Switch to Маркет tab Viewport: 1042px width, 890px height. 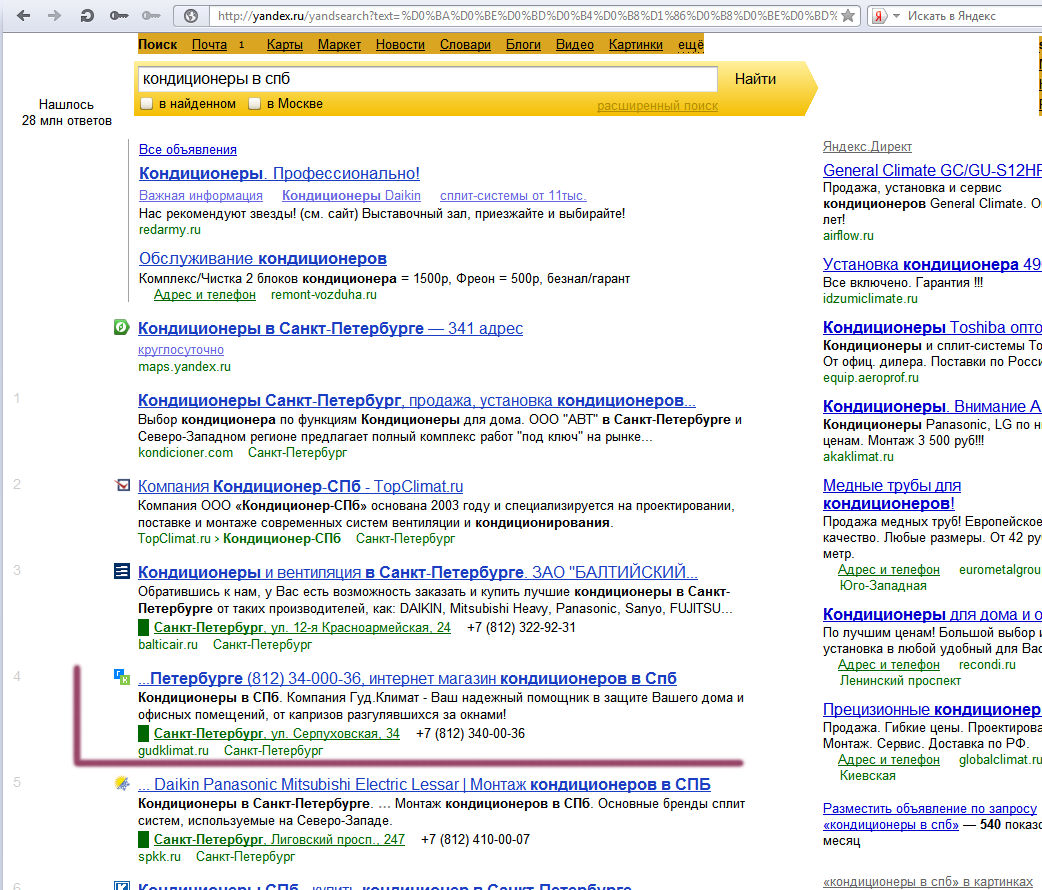click(x=339, y=45)
